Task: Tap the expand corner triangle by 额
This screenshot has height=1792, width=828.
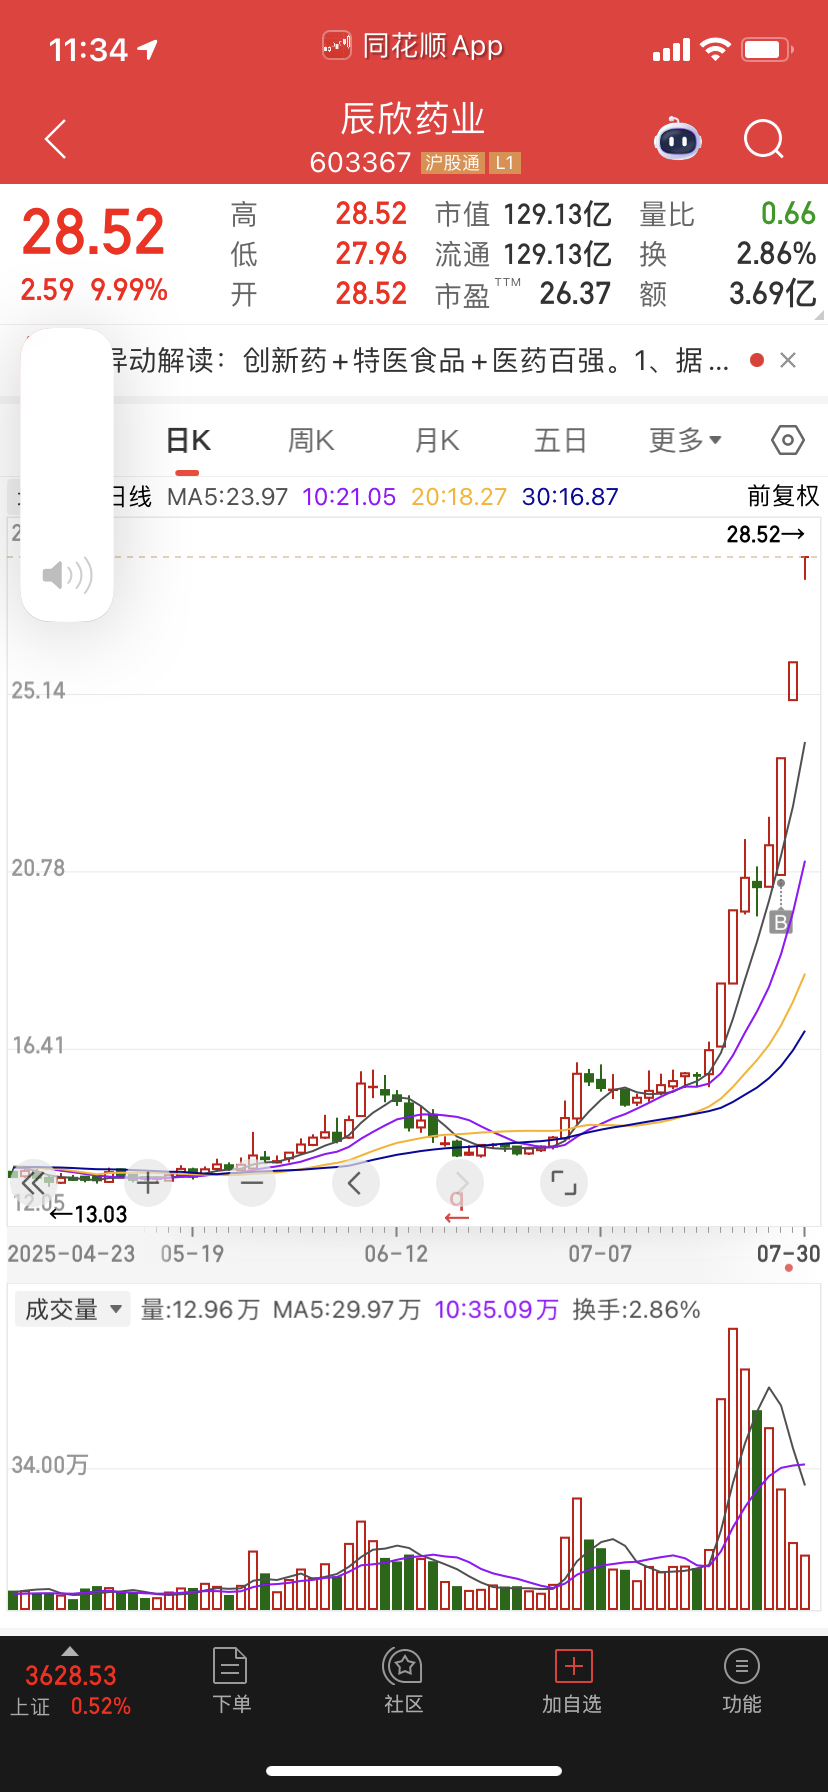Action: pos(820,315)
